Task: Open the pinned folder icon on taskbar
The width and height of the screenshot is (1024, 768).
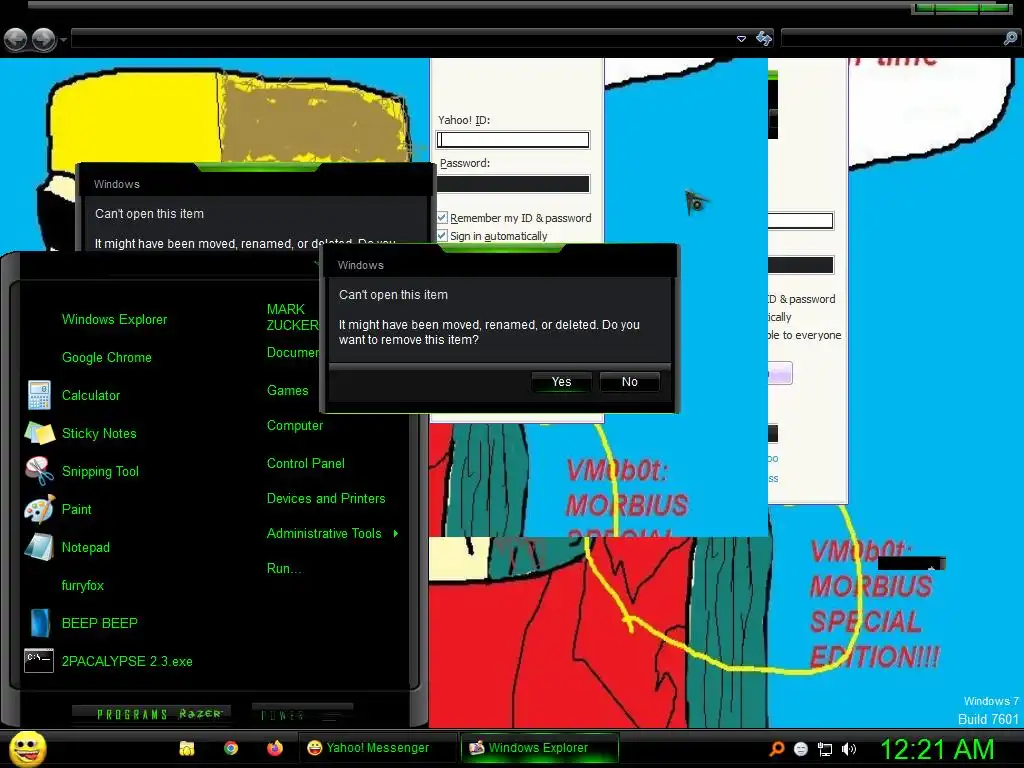Action: tap(187, 748)
